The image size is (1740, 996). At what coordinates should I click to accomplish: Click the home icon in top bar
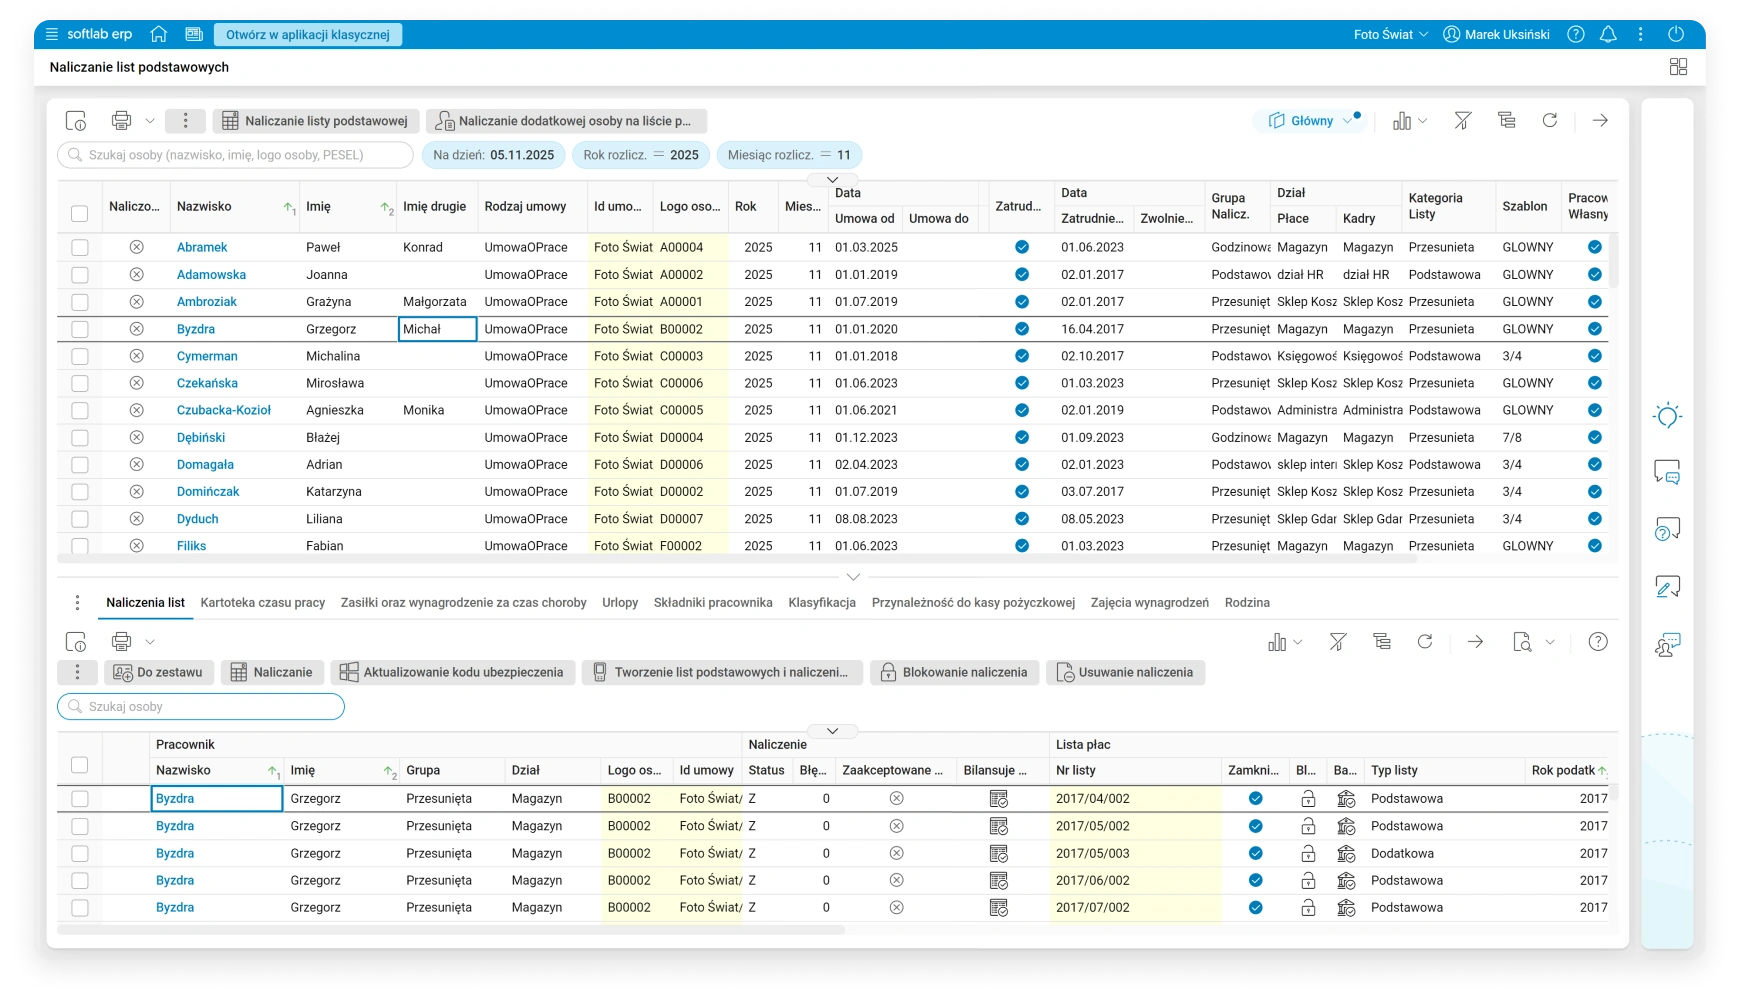coord(158,34)
